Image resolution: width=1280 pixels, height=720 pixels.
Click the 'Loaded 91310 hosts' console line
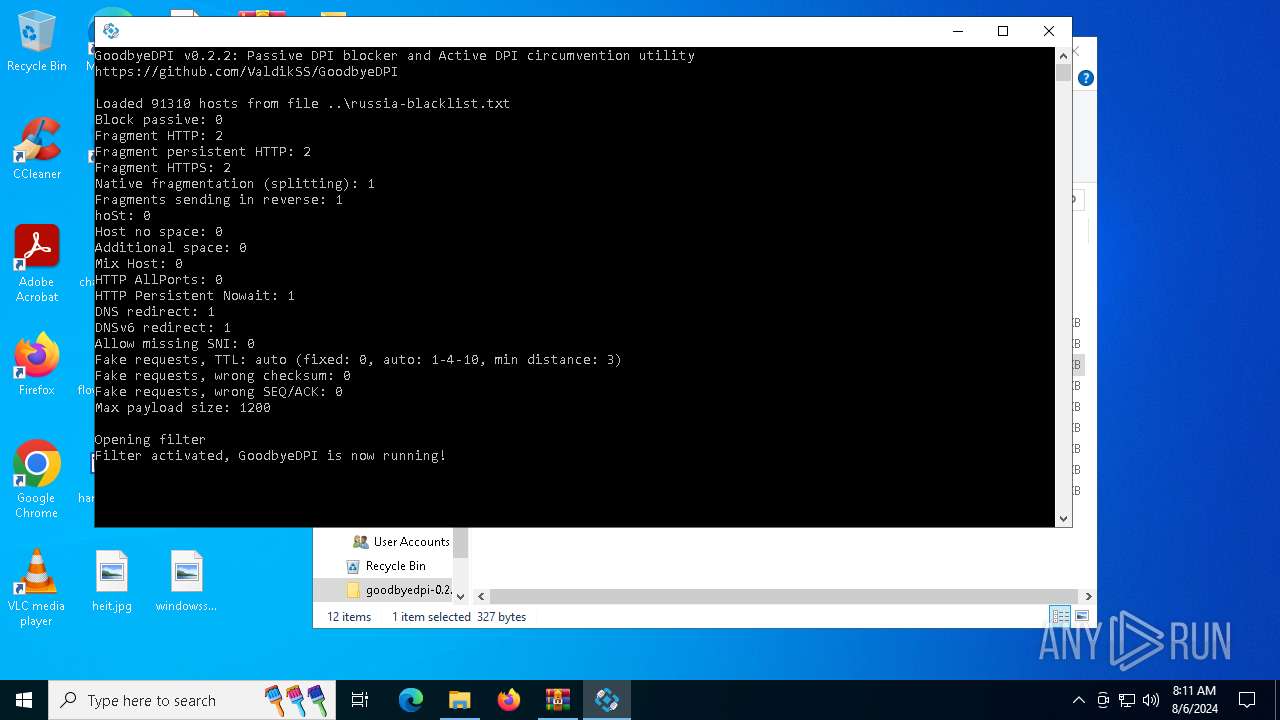coord(302,104)
